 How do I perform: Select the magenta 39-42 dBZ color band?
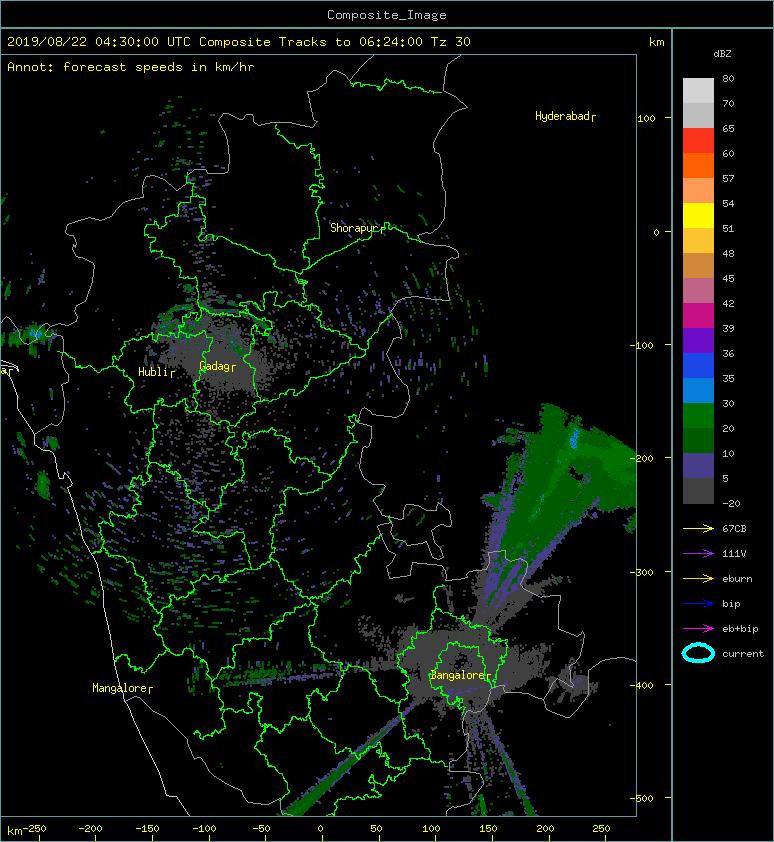[x=698, y=316]
